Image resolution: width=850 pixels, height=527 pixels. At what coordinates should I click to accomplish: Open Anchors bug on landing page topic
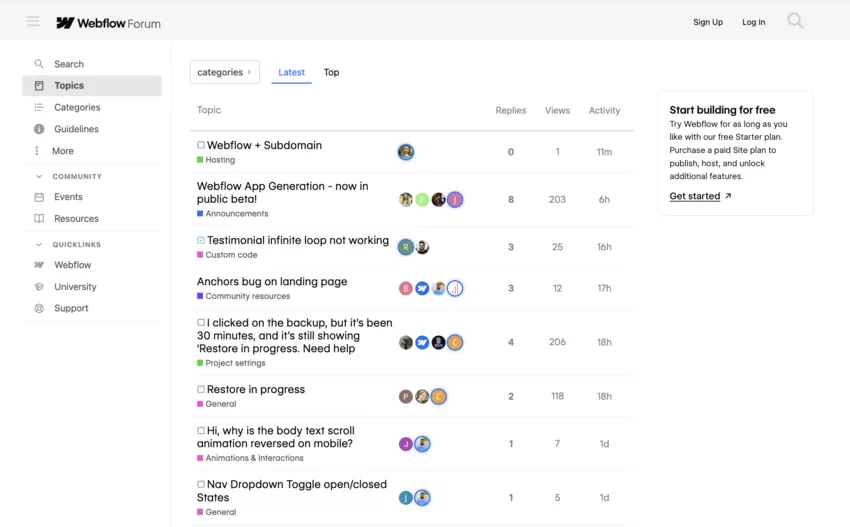pyautogui.click(x=272, y=281)
